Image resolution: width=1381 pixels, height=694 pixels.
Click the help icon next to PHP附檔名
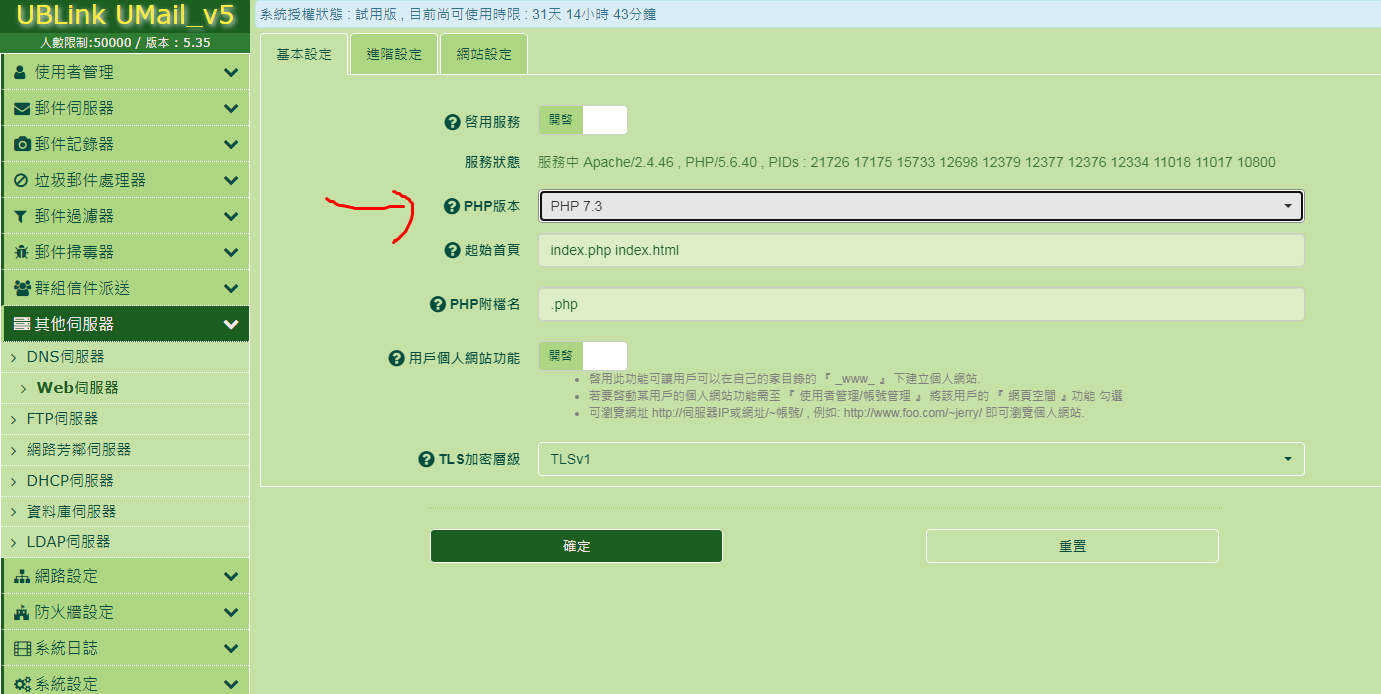437,305
